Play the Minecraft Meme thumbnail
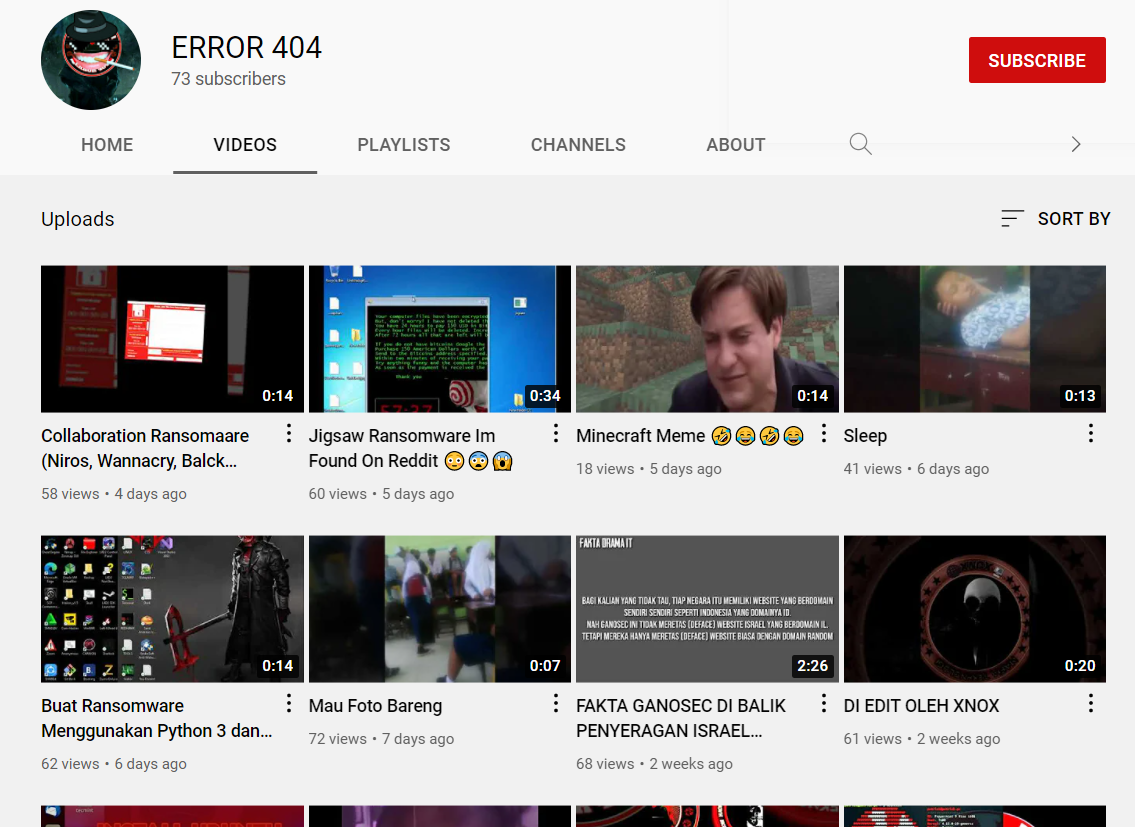The width and height of the screenshot is (1135, 827). [707, 339]
